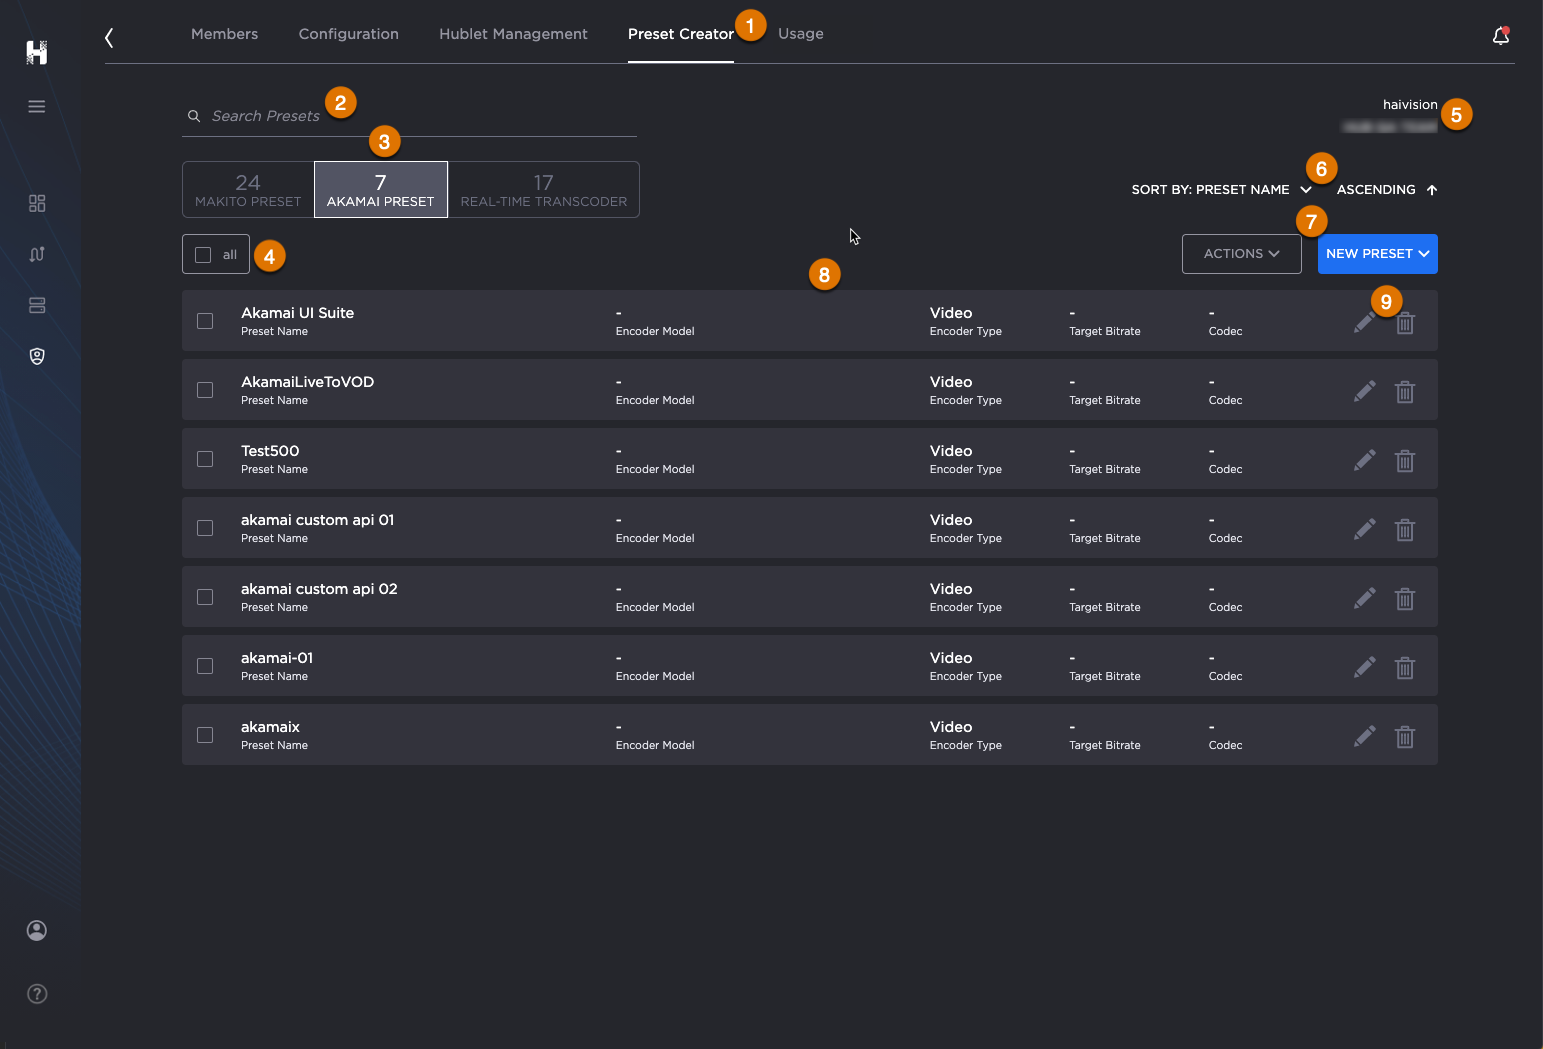1543x1049 pixels.
Task: Open the NEW PRESET dropdown arrow
Action: (x=1423, y=253)
